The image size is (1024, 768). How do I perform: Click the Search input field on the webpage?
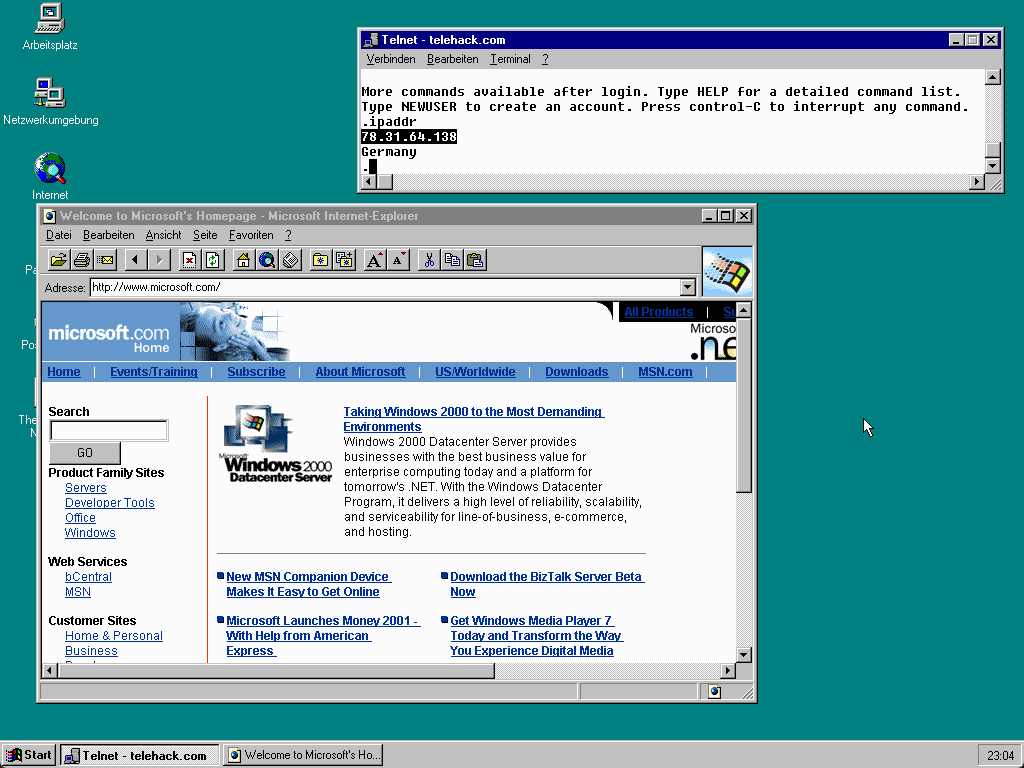[x=108, y=430]
